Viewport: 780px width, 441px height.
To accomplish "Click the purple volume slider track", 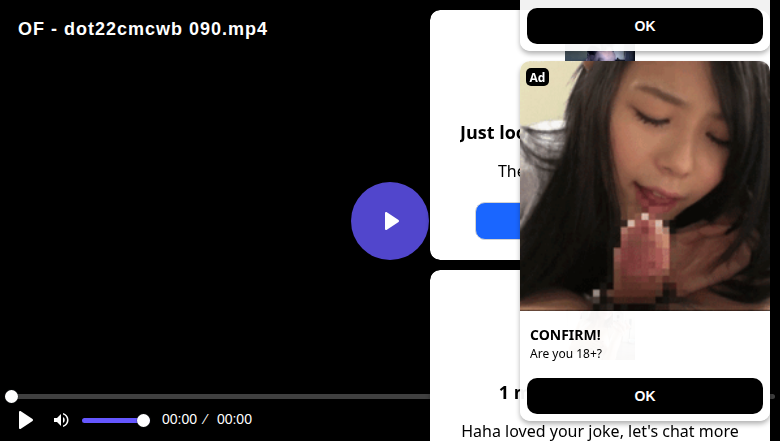I will click(x=113, y=421).
